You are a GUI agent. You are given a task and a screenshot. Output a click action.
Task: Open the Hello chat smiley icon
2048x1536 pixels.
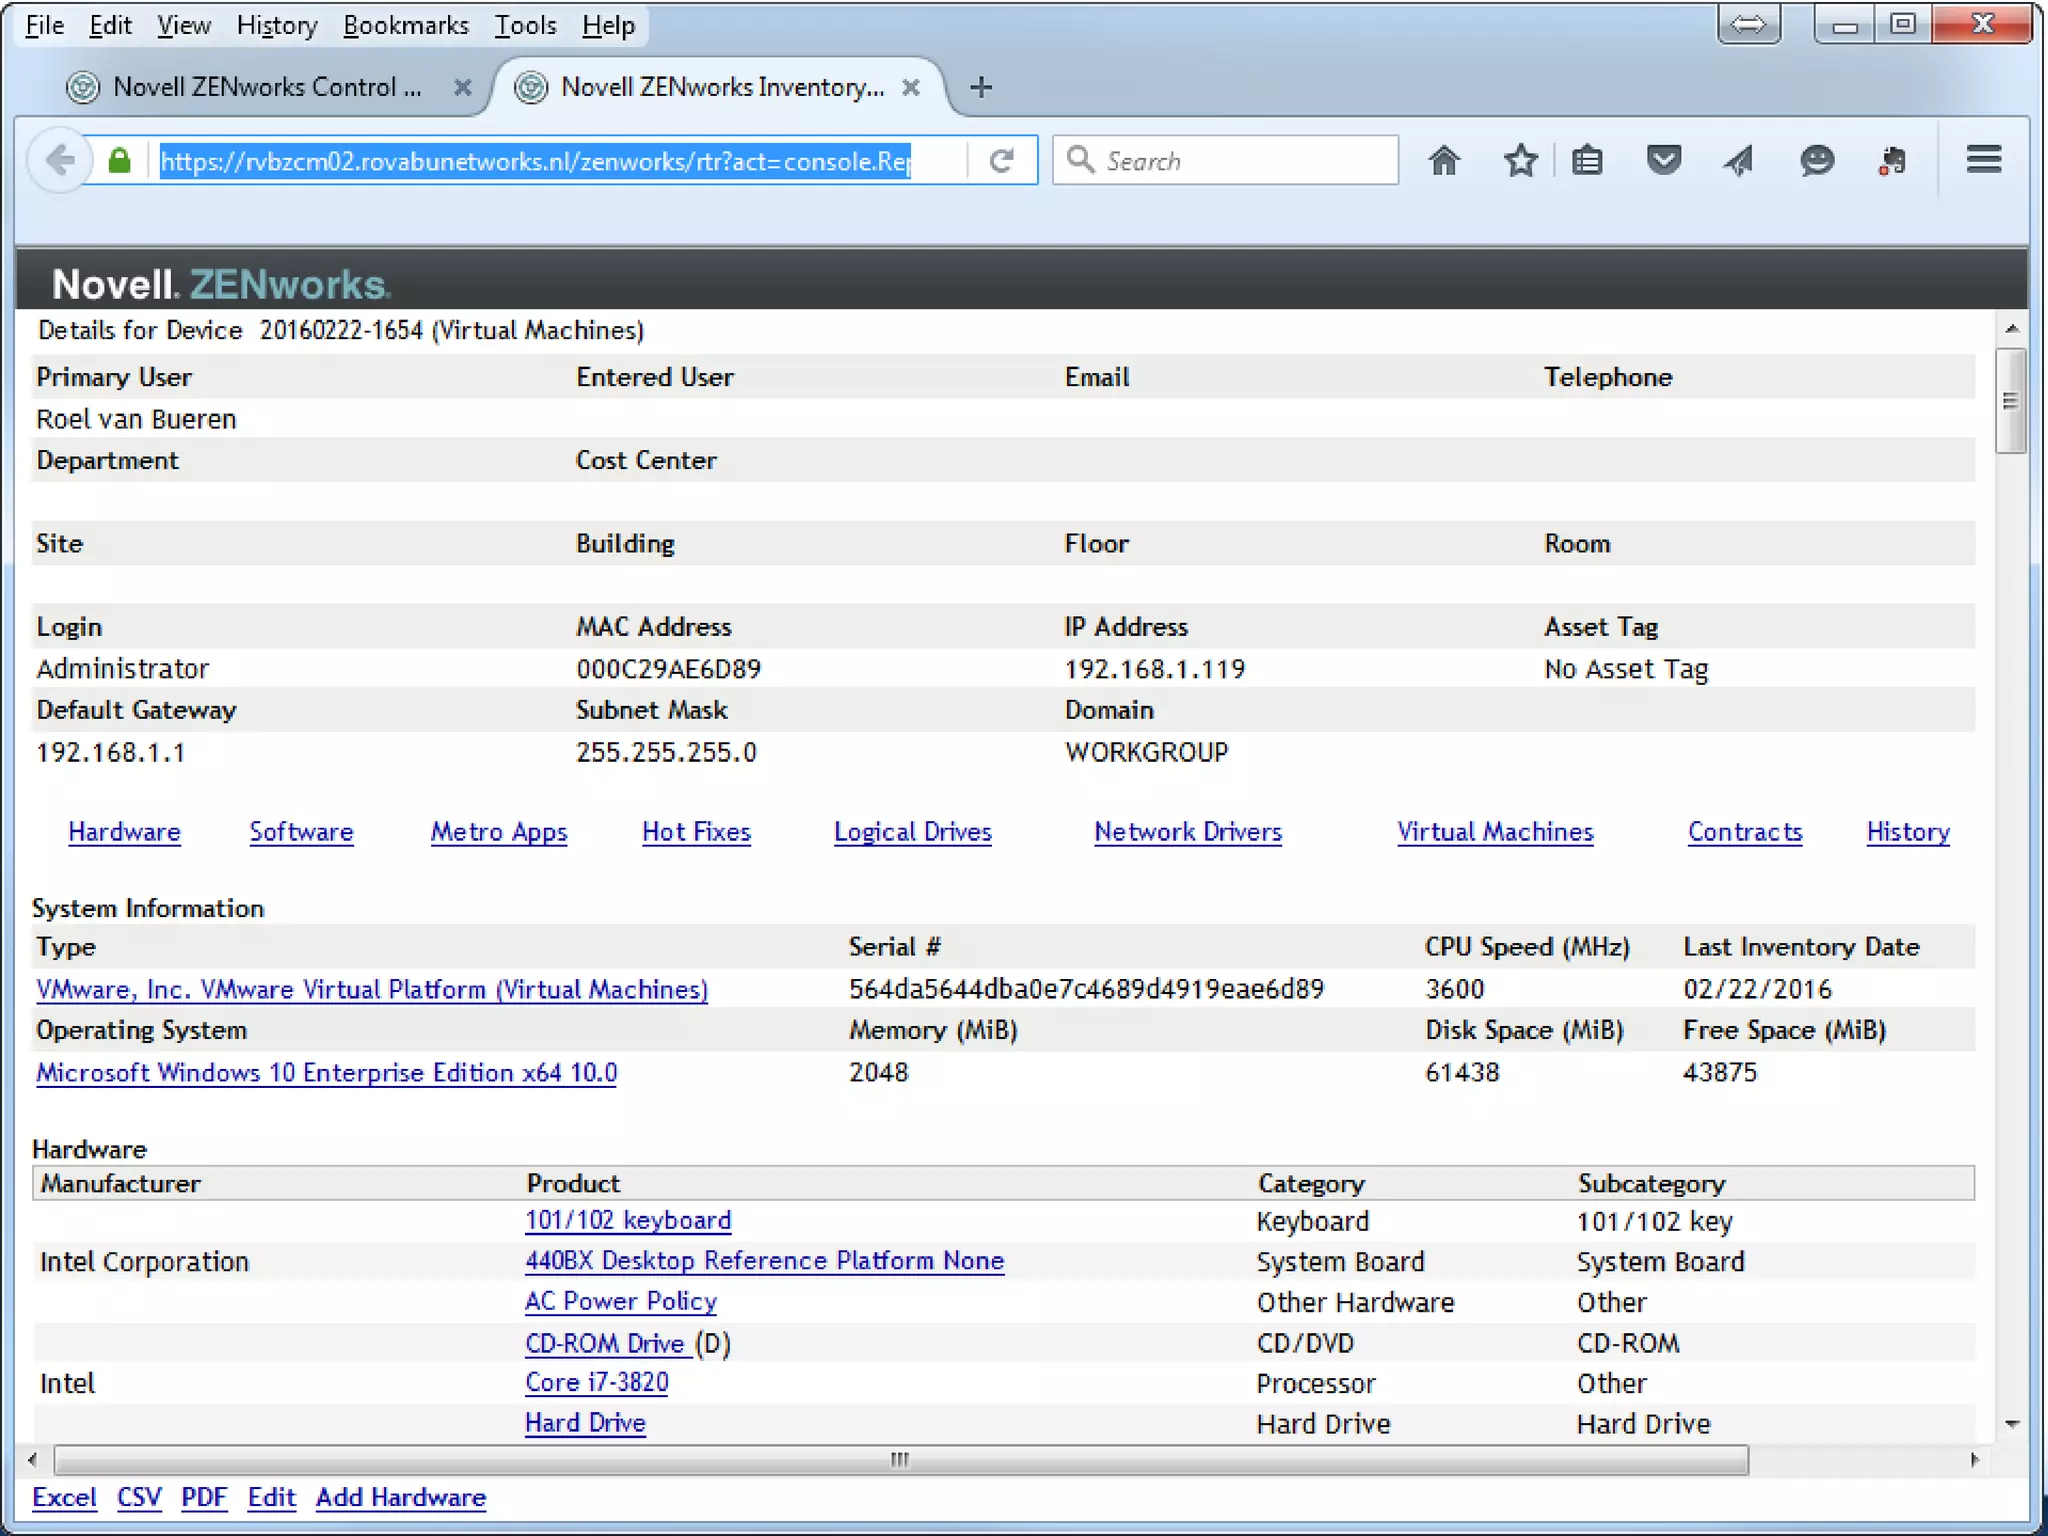(1816, 160)
